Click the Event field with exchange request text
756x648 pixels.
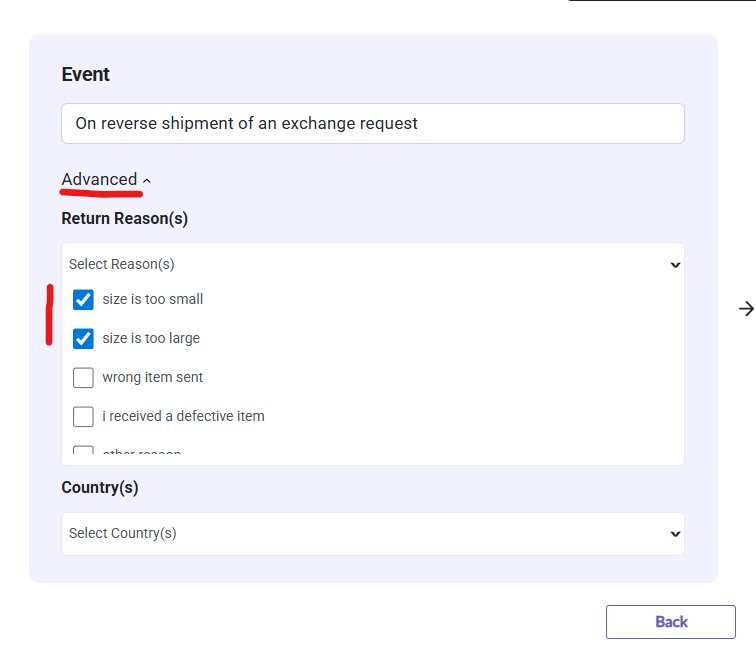[372, 124]
